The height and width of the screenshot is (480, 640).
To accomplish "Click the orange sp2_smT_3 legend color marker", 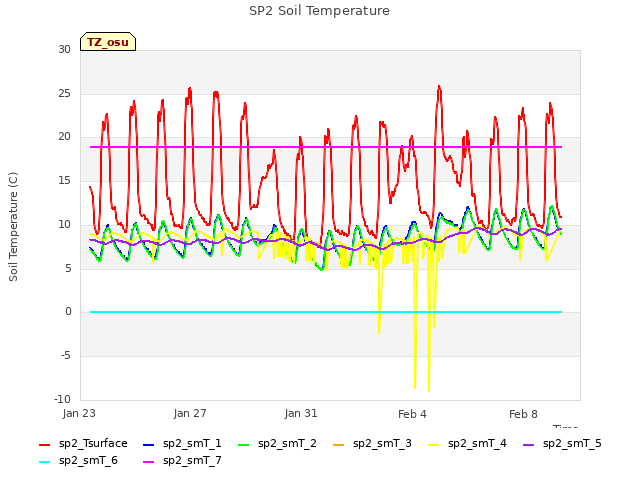I will pos(339,444).
